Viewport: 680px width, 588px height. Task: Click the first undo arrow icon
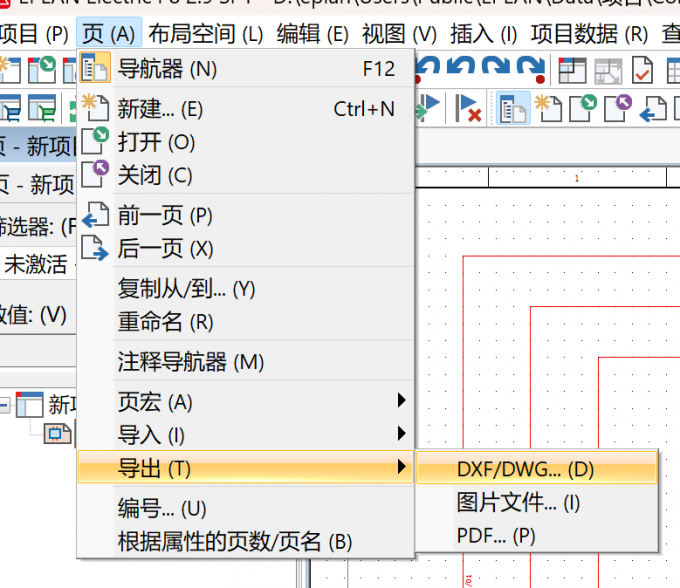428,69
